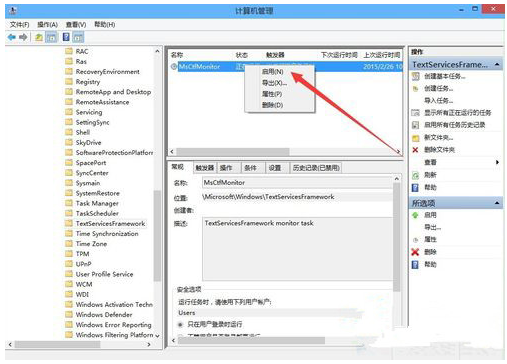Select the TextServicesFramework tree folder
Viewport: 507px width, 364px height.
tap(110, 224)
